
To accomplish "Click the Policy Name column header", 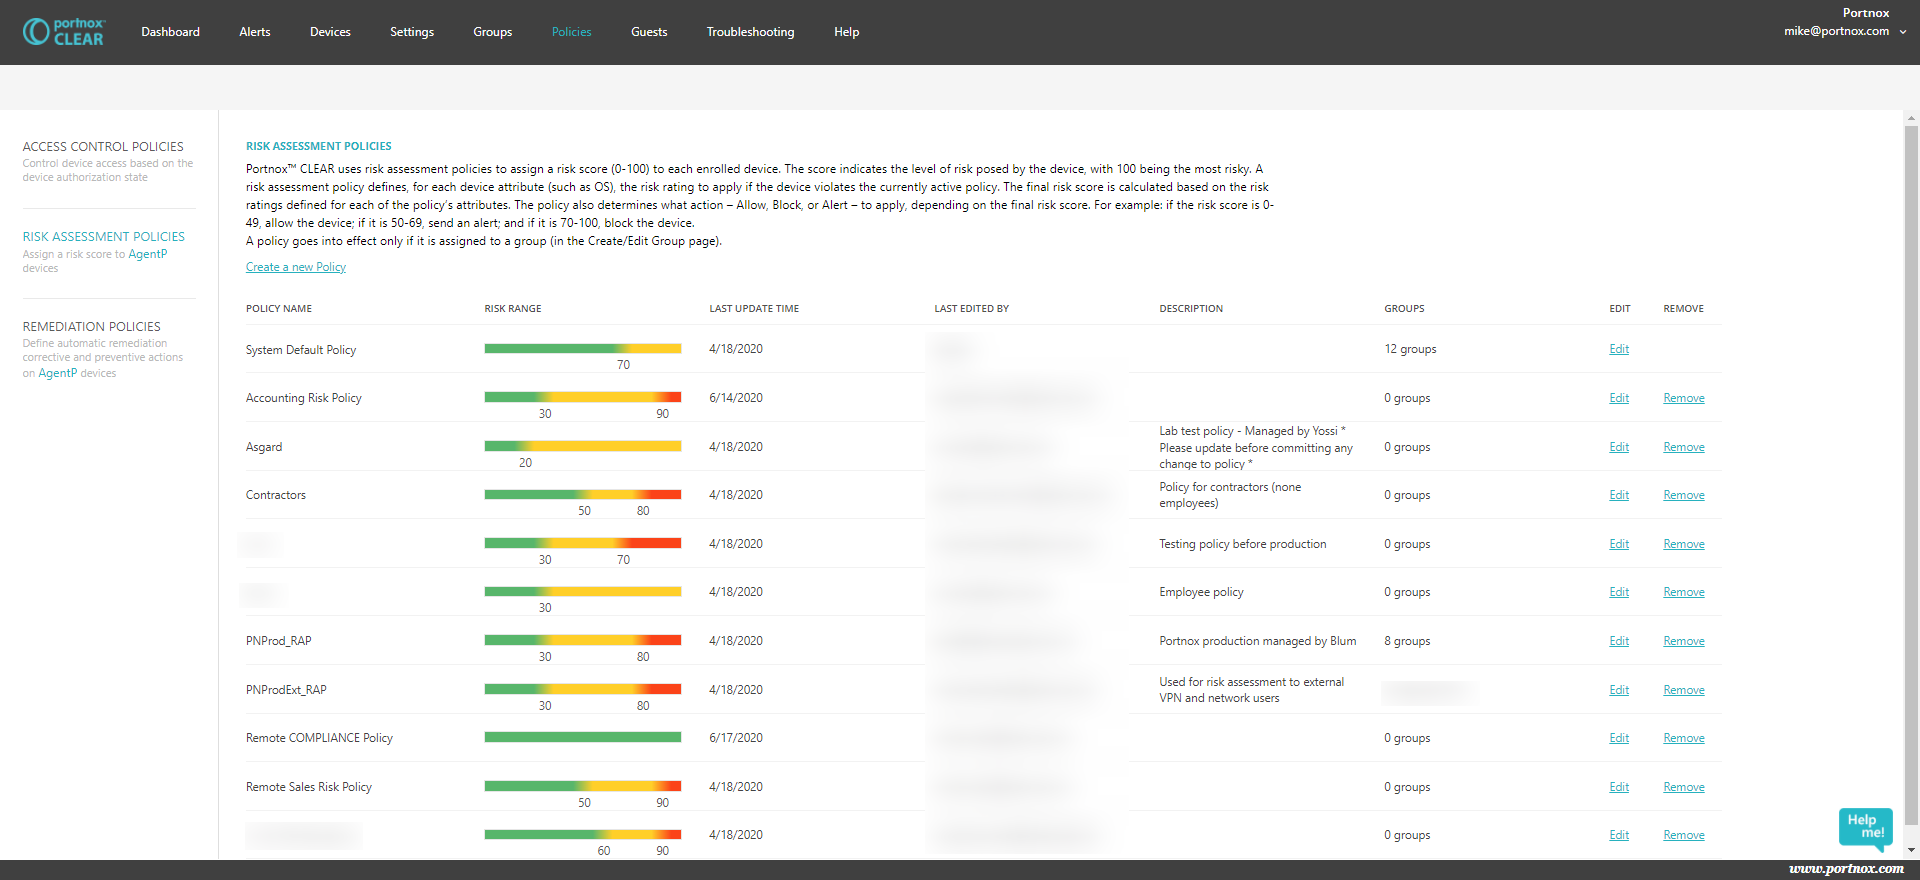I will click(279, 309).
